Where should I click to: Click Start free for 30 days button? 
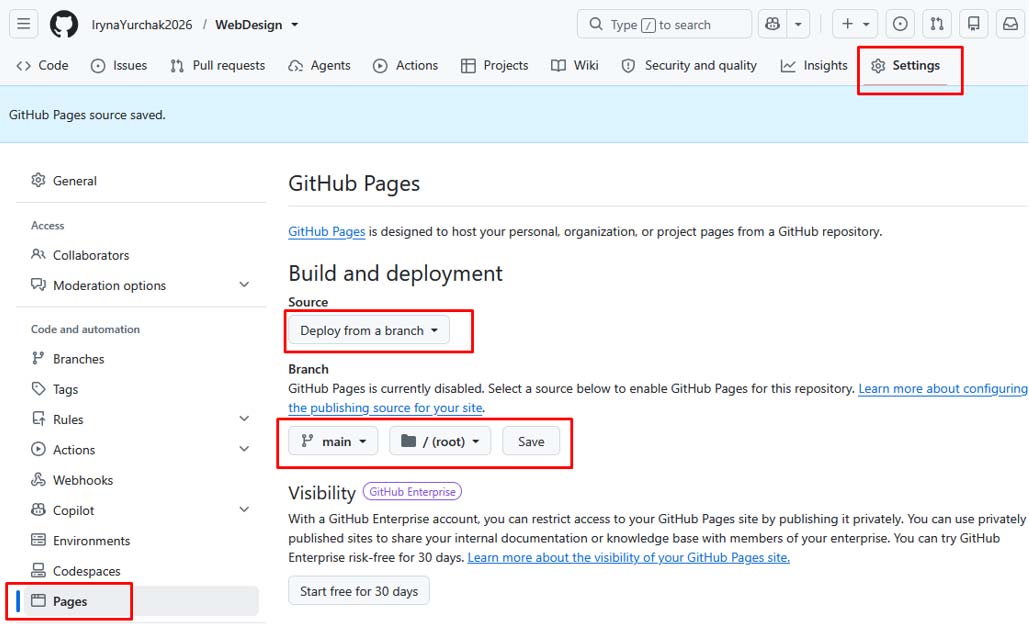click(x=359, y=591)
